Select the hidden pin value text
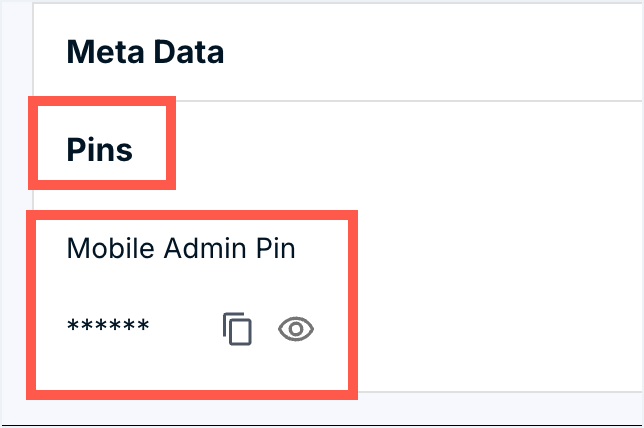The width and height of the screenshot is (644, 428). click(x=108, y=328)
